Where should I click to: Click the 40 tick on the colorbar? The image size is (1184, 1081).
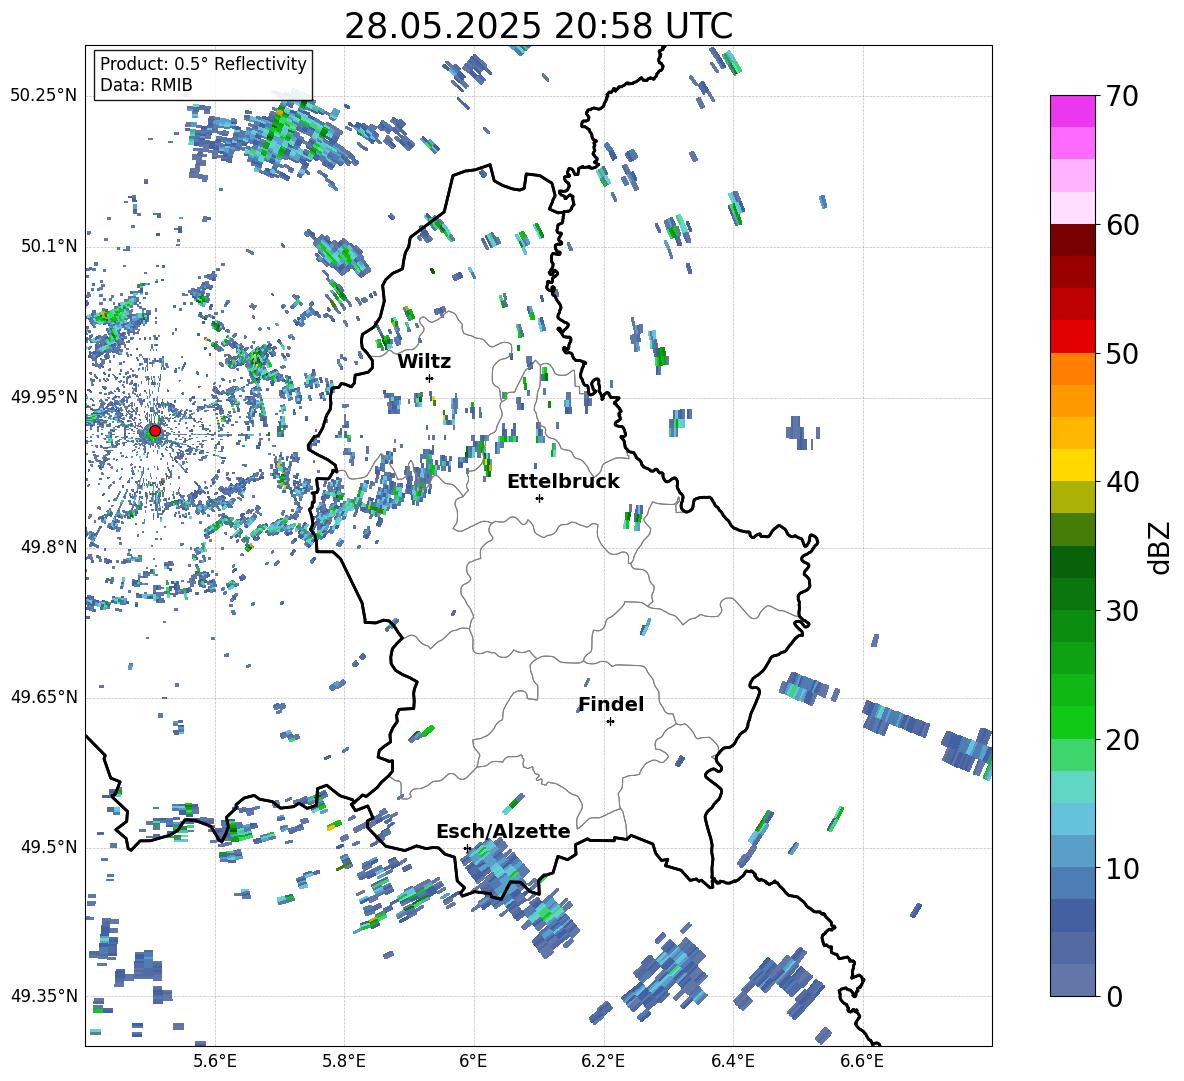1122,482
